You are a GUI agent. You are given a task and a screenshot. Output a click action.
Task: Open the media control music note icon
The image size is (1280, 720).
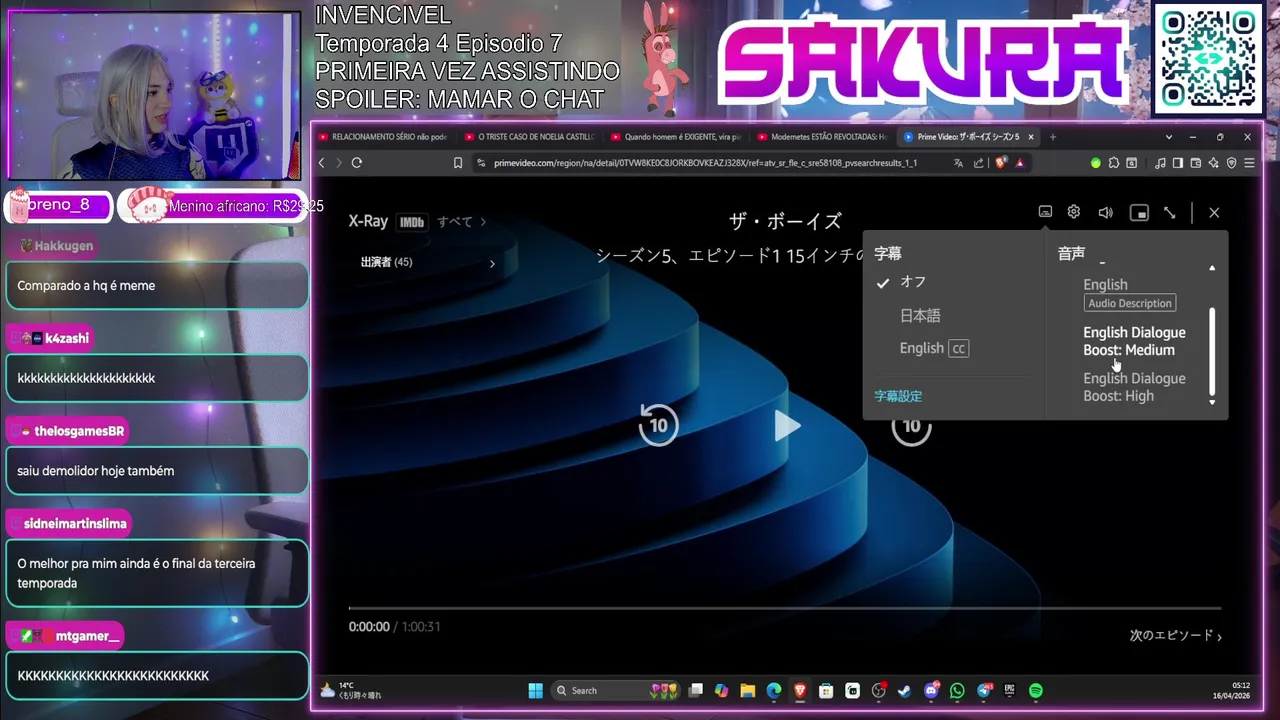pyautogui.click(x=1160, y=163)
